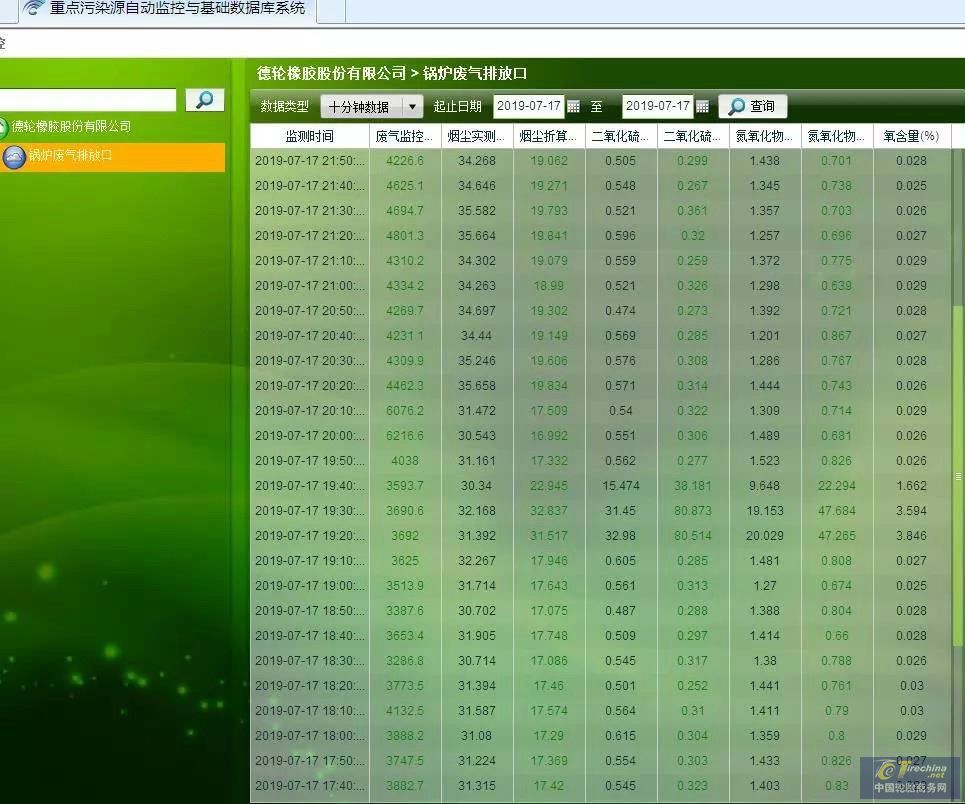The image size is (965, 804).
Task: Click the 烟尘实测 column header
Action: [x=476, y=136]
